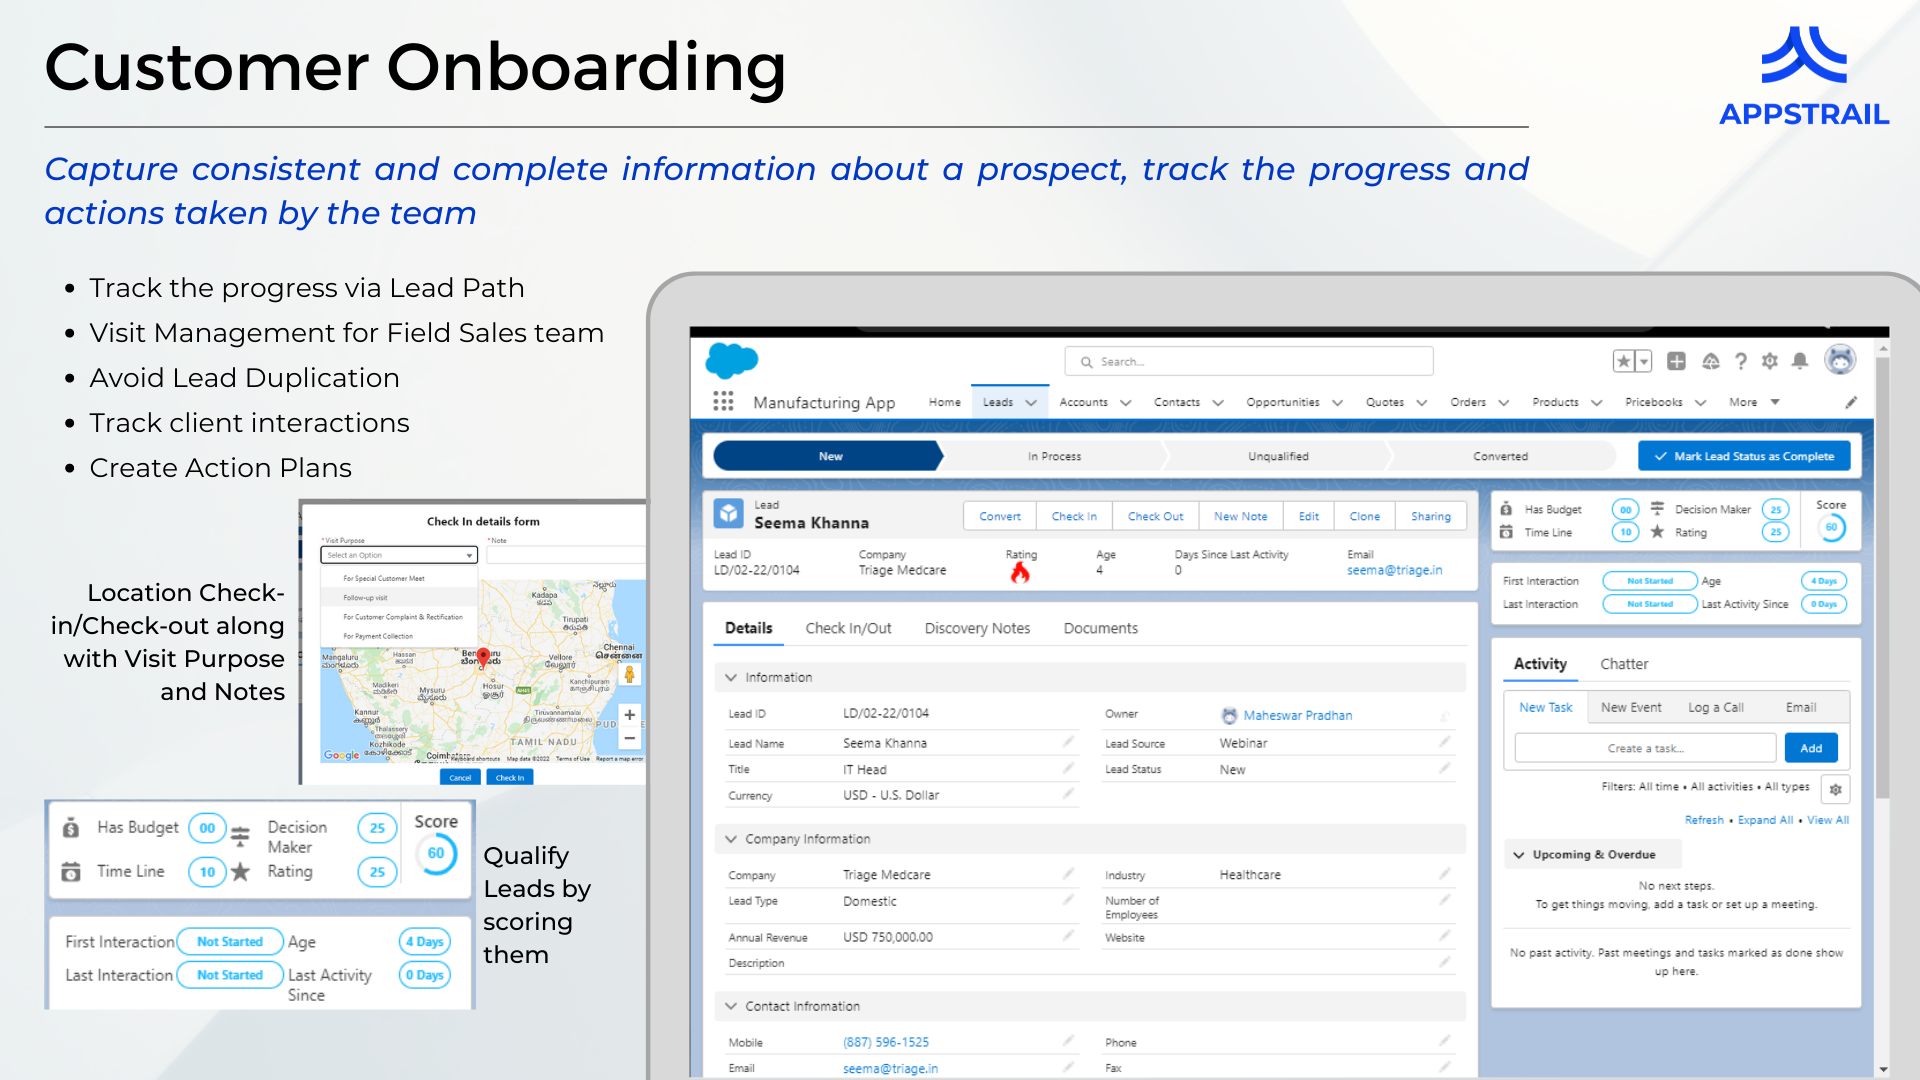Choose Follow-up visit purpose option

click(x=400, y=597)
